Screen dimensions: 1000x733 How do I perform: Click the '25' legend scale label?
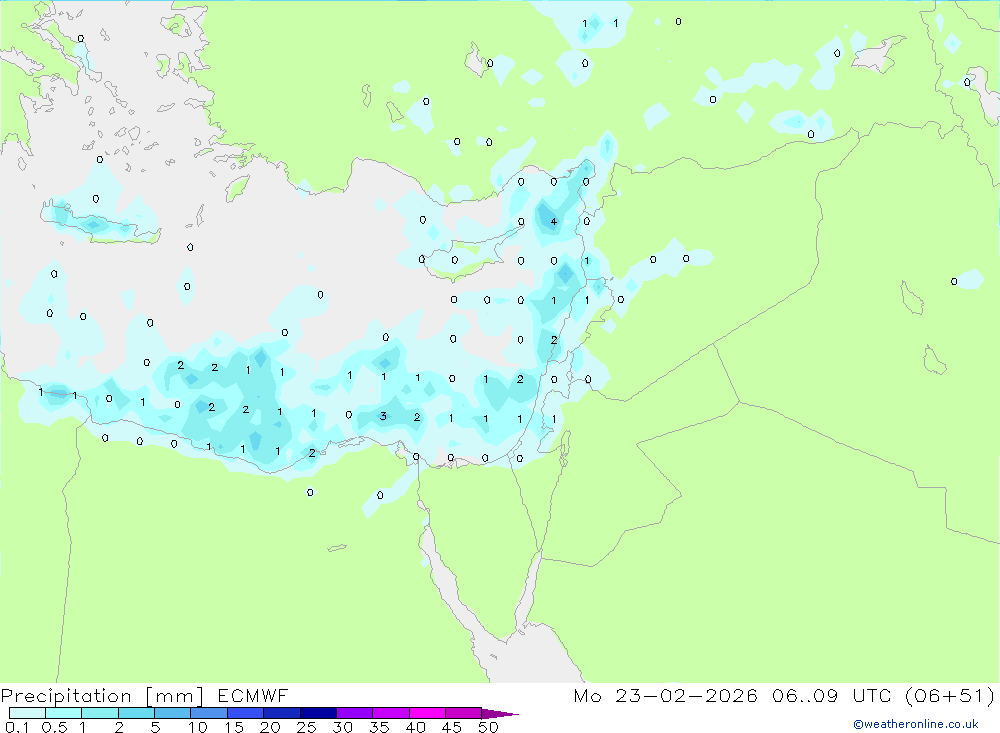pyautogui.click(x=306, y=727)
